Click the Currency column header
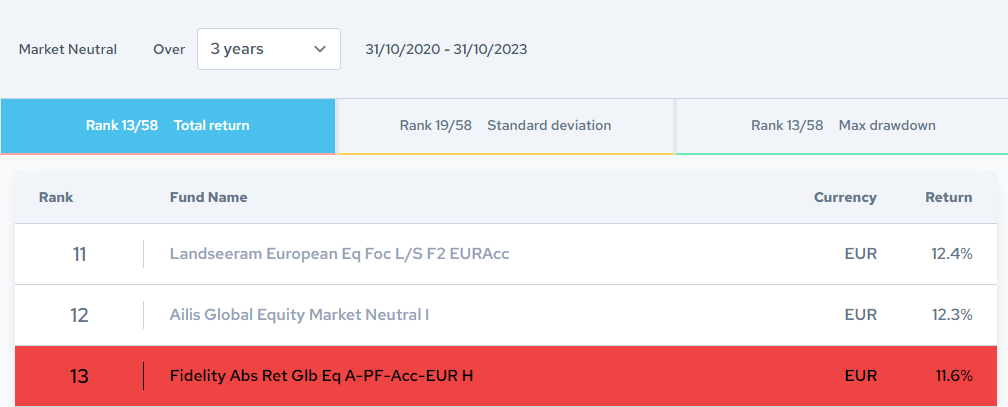The image size is (1008, 407). pyautogui.click(x=845, y=197)
